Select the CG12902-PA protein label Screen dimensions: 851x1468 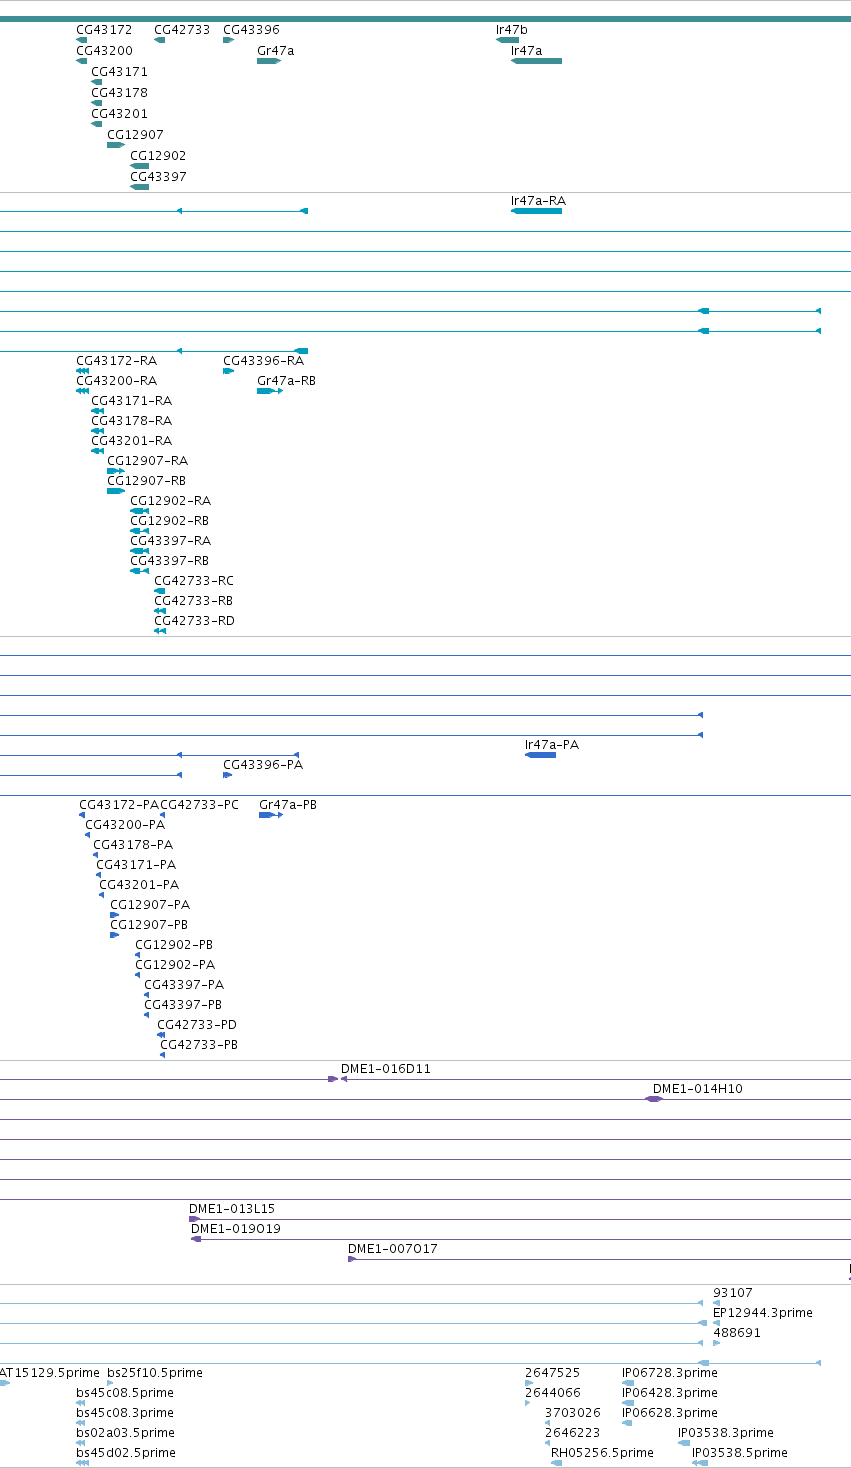click(x=175, y=965)
